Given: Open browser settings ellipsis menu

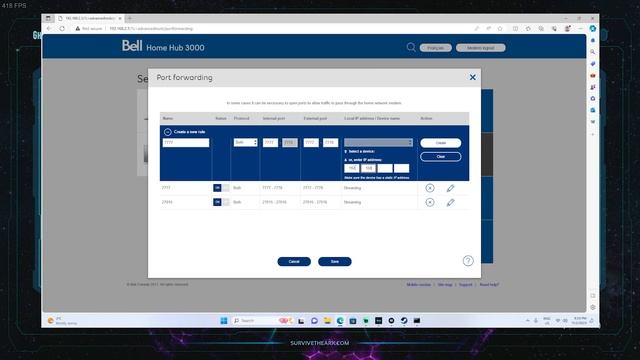Looking at the screenshot, I should pos(580,29).
